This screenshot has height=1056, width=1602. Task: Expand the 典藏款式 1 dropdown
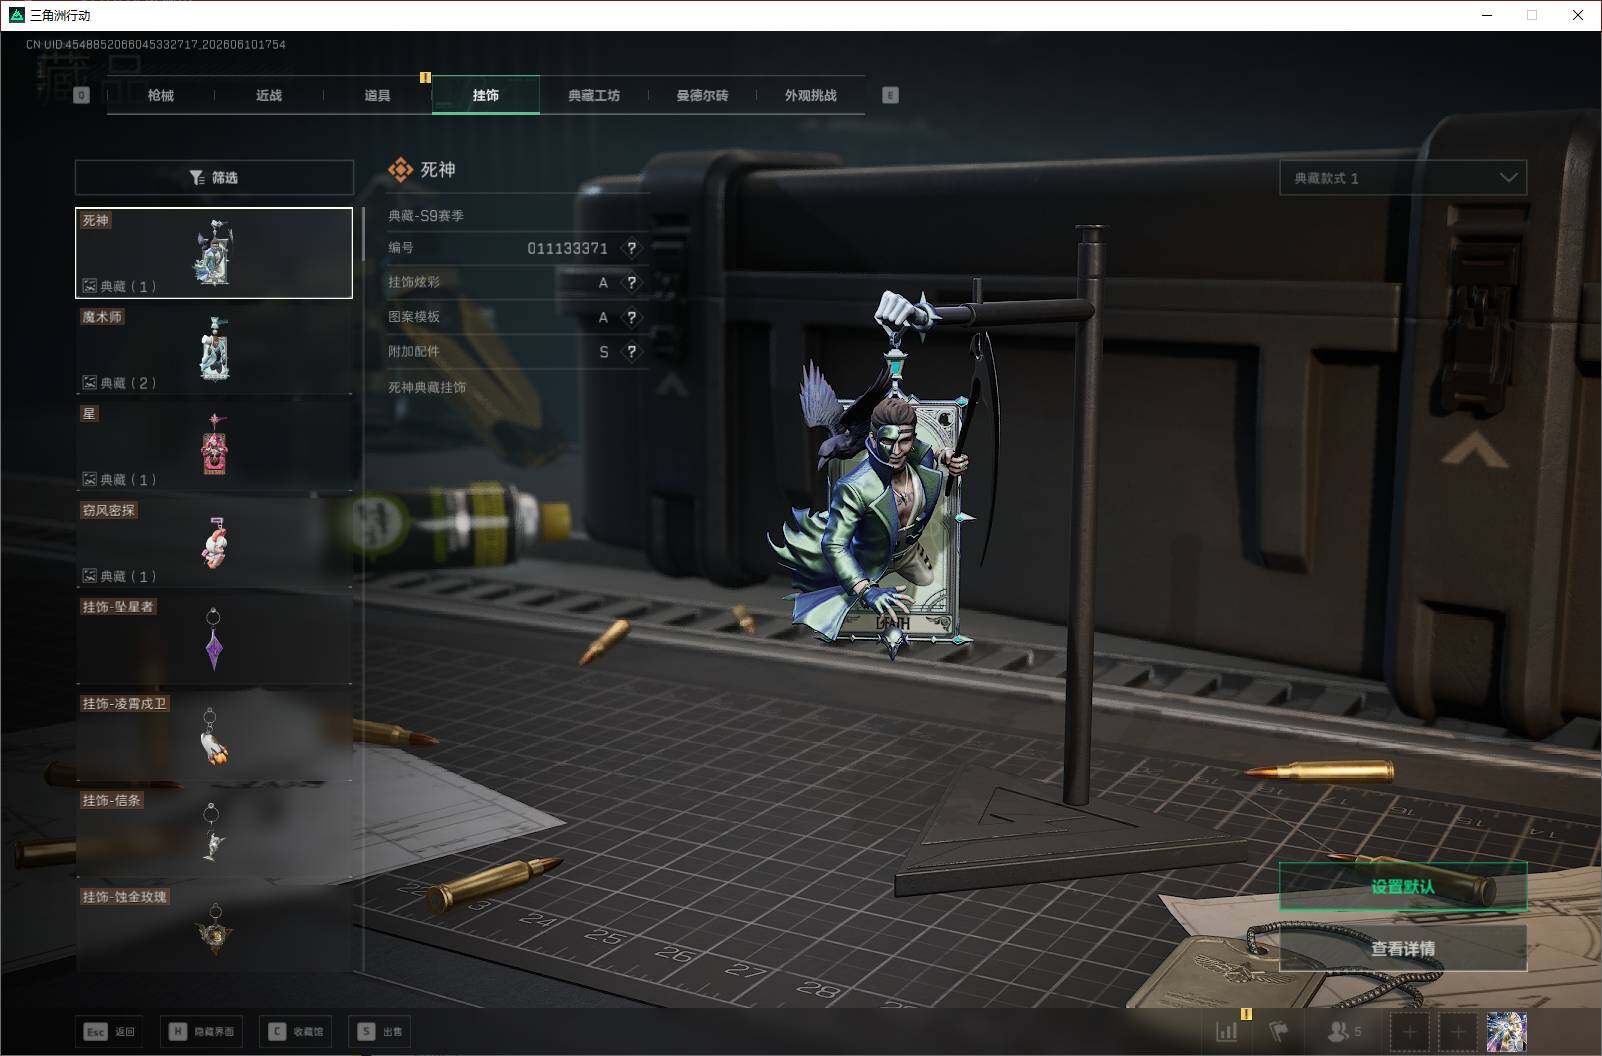click(1403, 178)
